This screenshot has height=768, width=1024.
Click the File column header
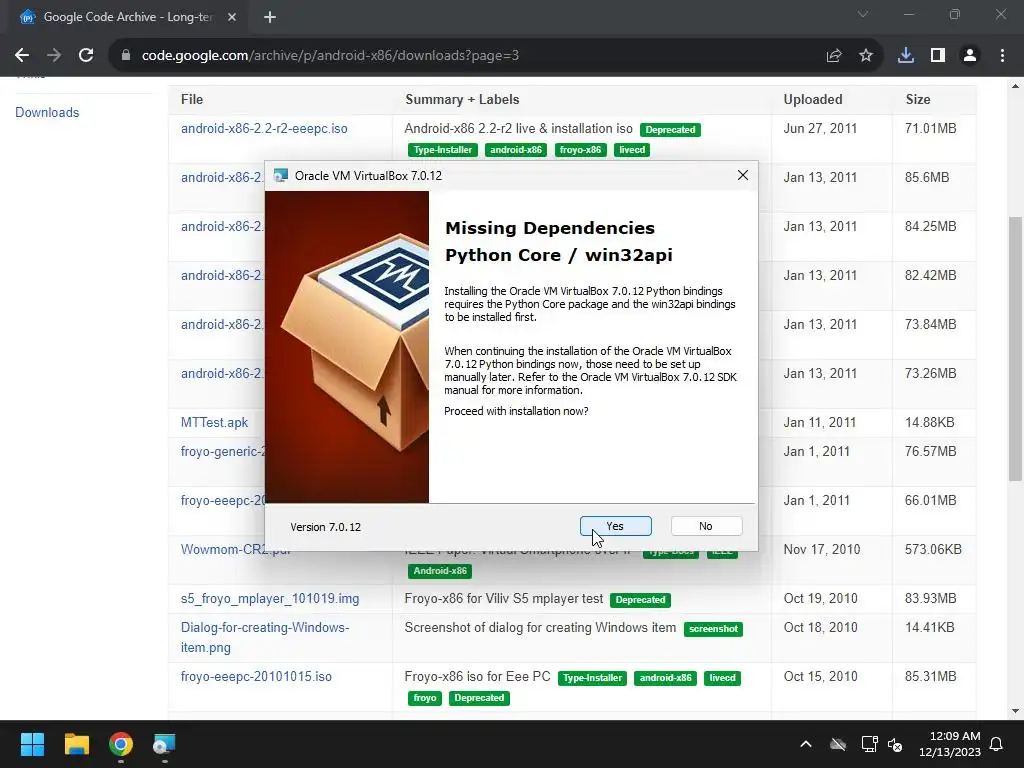pos(192,99)
